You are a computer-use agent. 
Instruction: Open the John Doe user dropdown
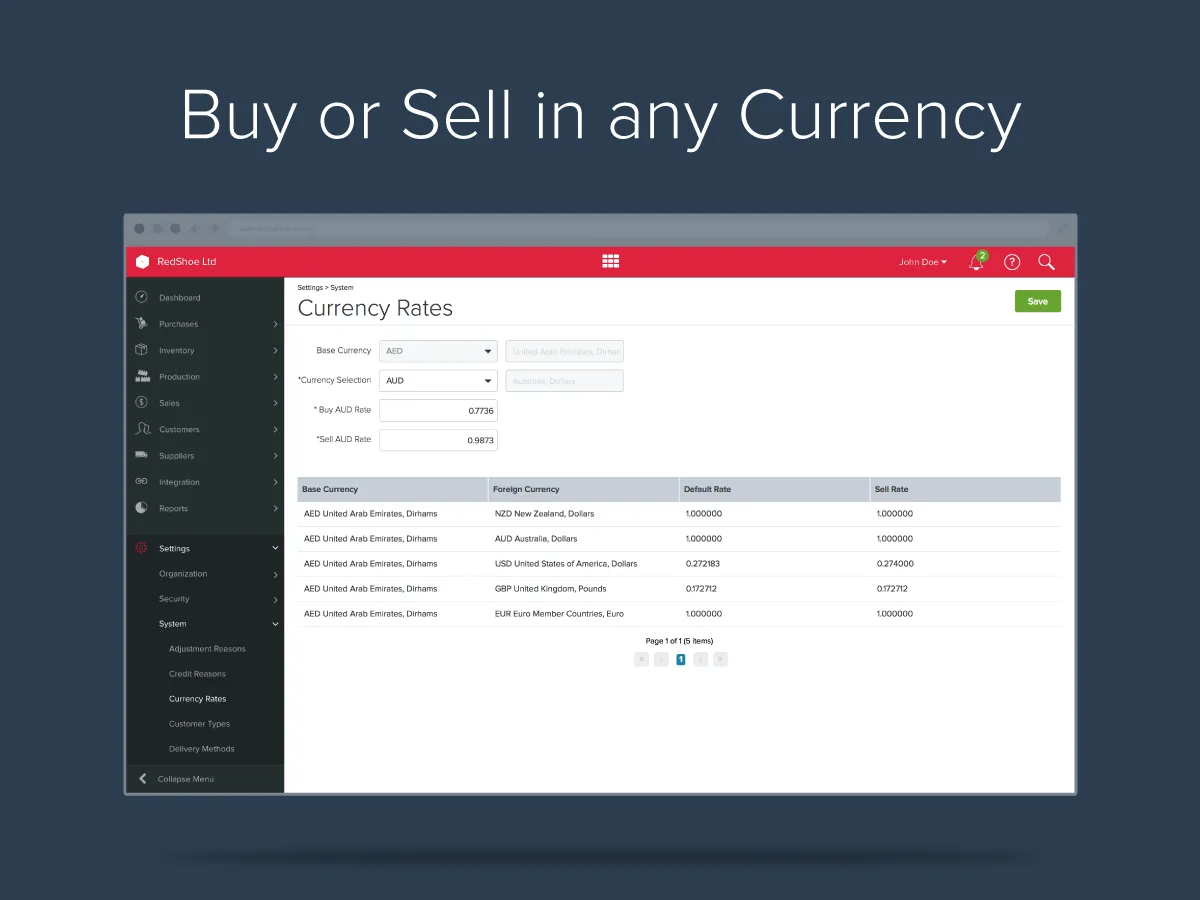click(922, 262)
